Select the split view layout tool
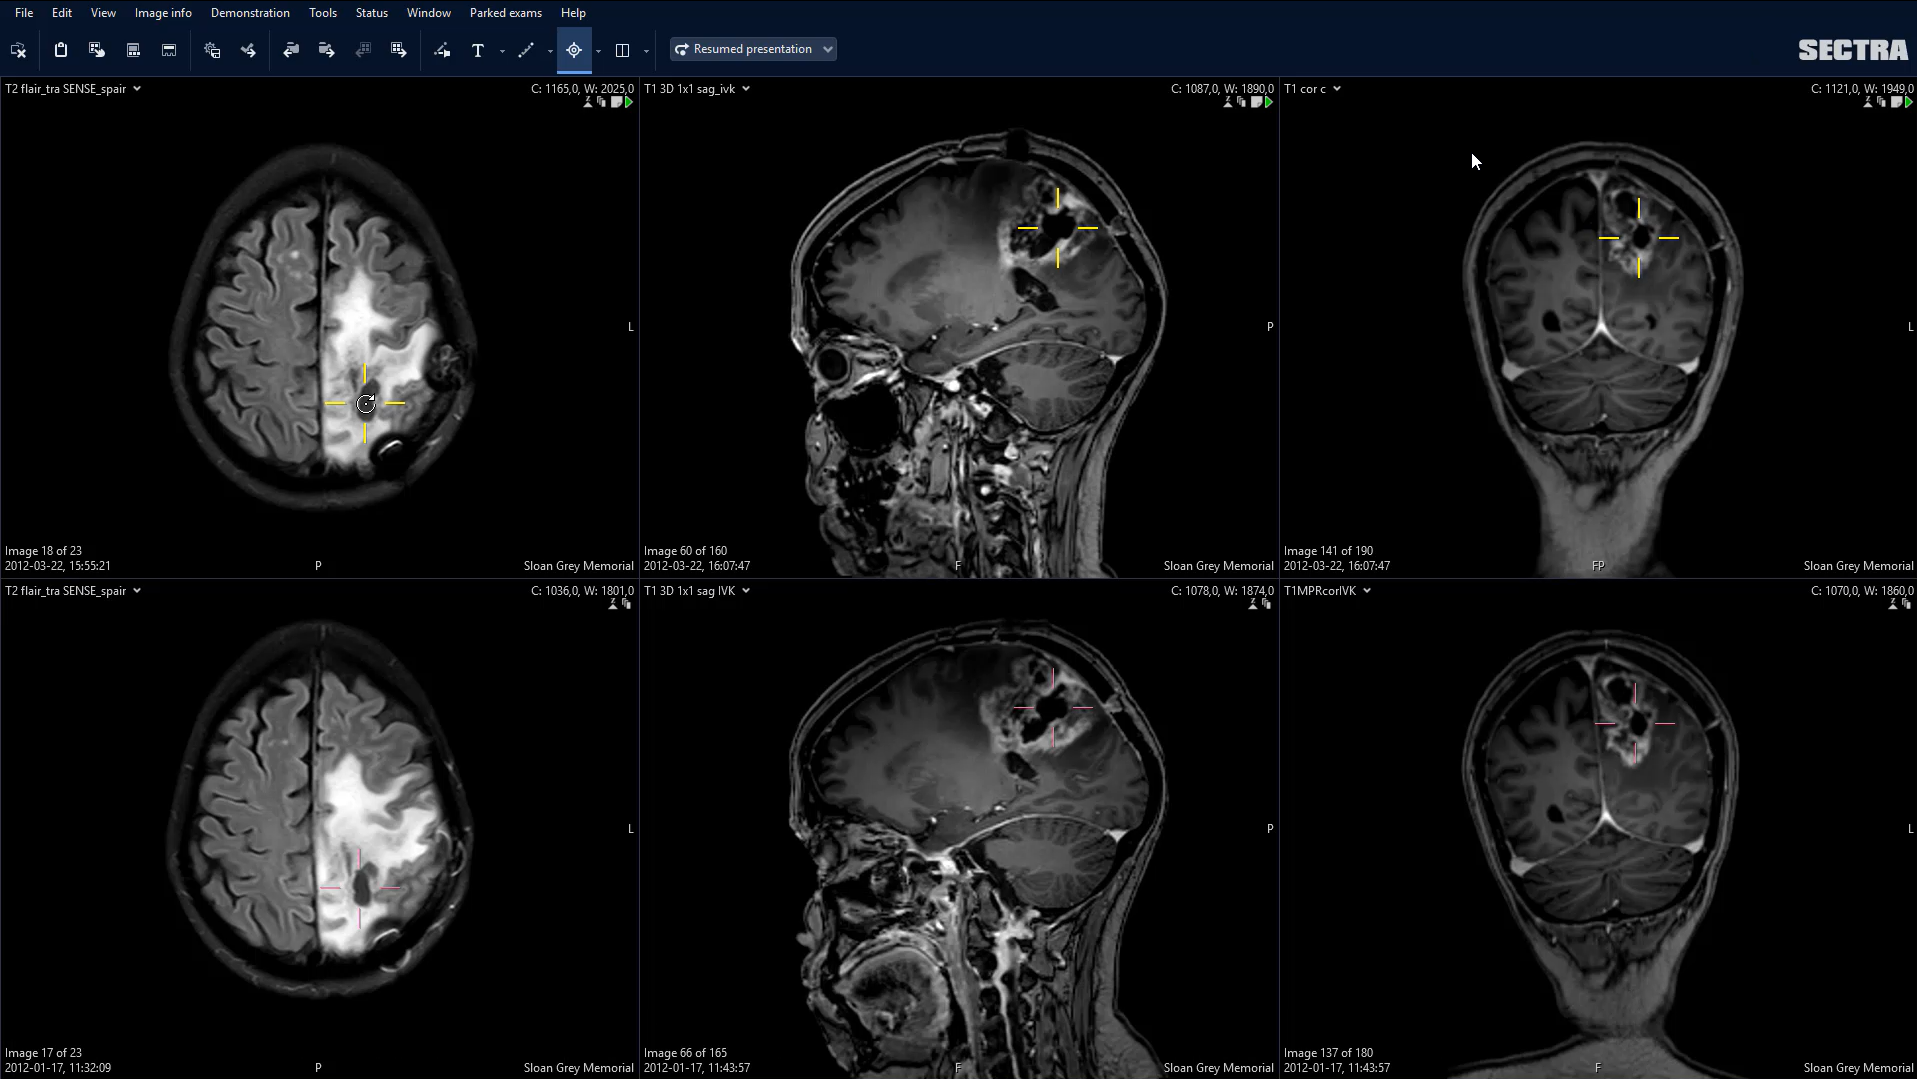The height and width of the screenshot is (1079, 1917). click(x=623, y=49)
